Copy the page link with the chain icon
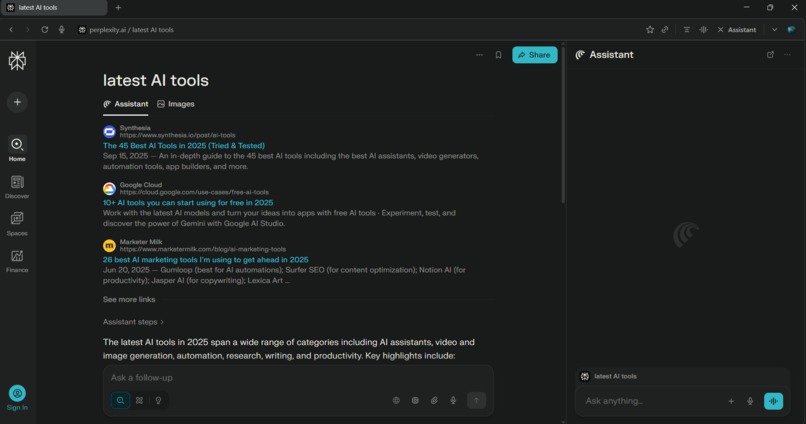Viewport: 806px width, 424px height. coord(665,30)
